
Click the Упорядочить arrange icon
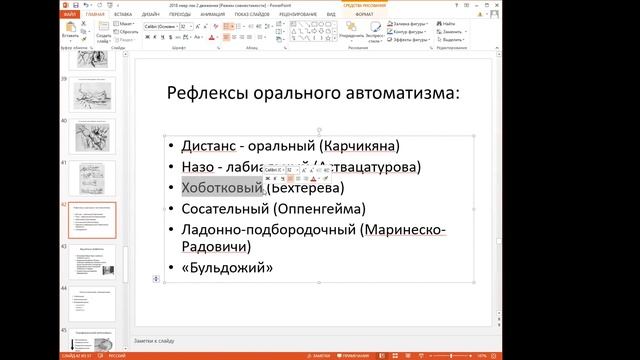(x=351, y=26)
